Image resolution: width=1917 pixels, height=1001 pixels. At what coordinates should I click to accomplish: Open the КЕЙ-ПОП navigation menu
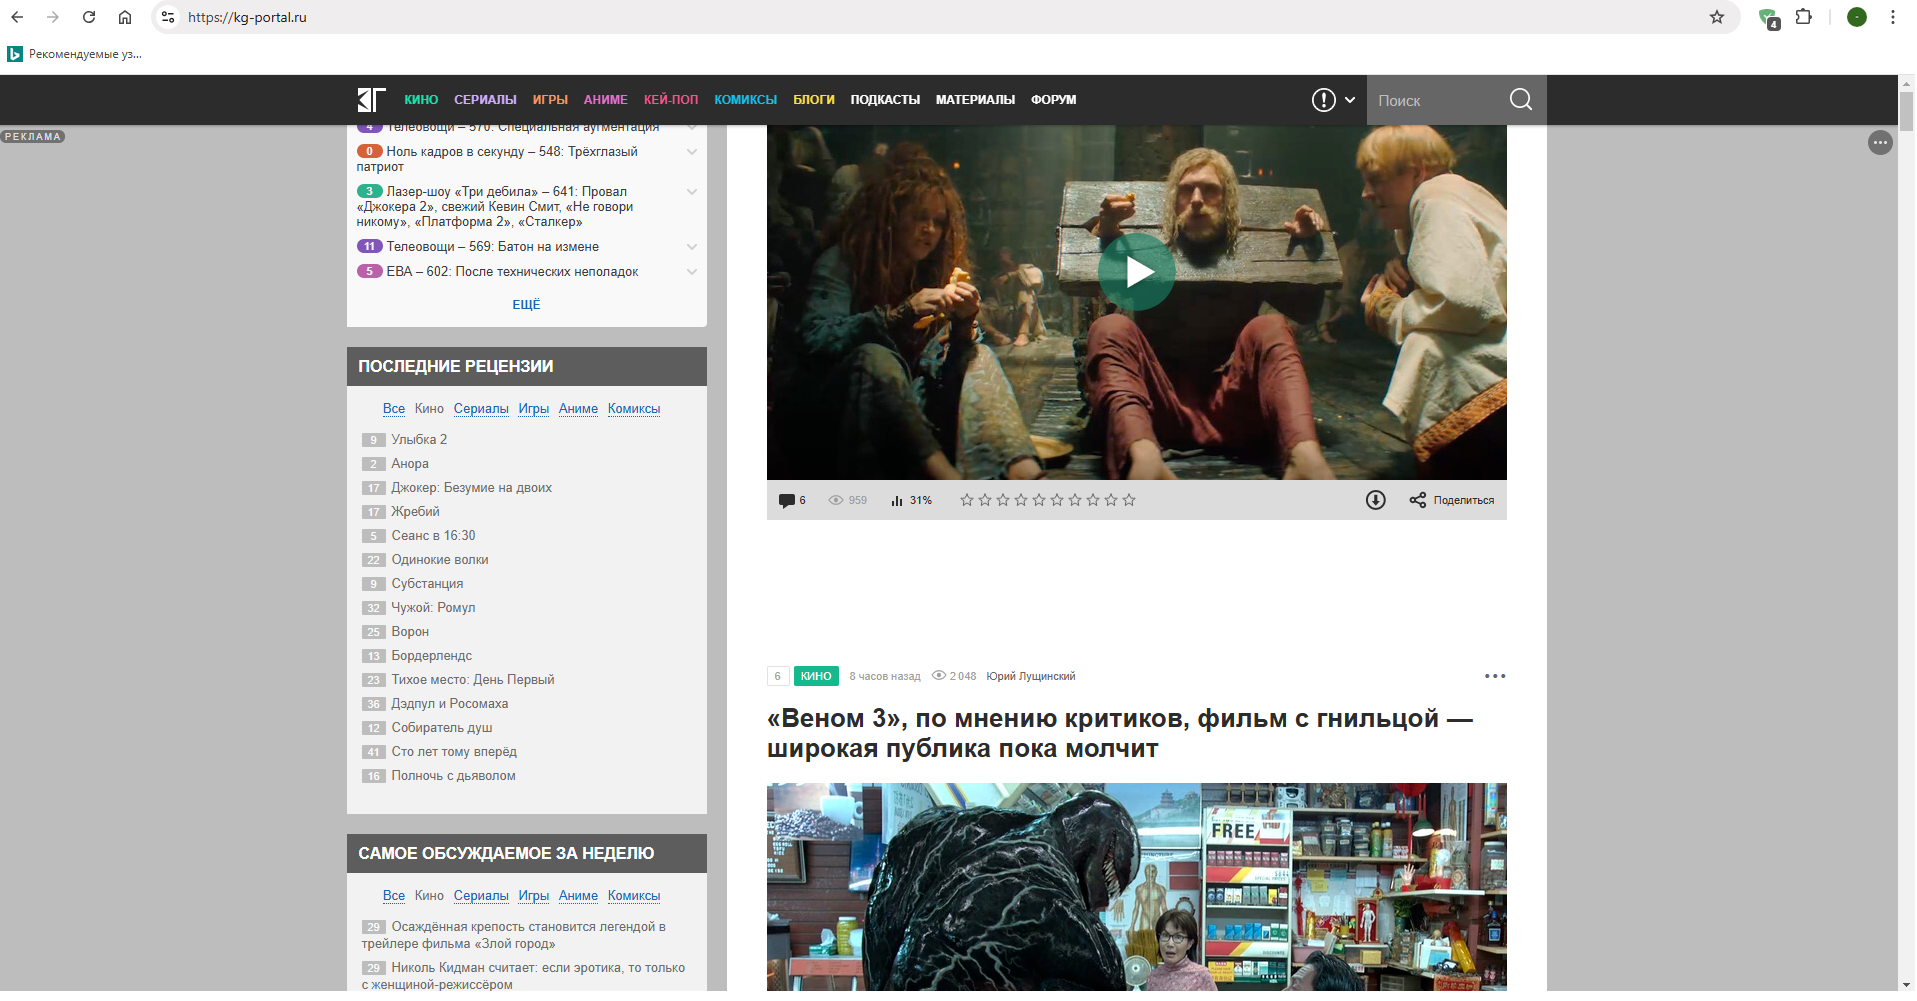pyautogui.click(x=671, y=100)
